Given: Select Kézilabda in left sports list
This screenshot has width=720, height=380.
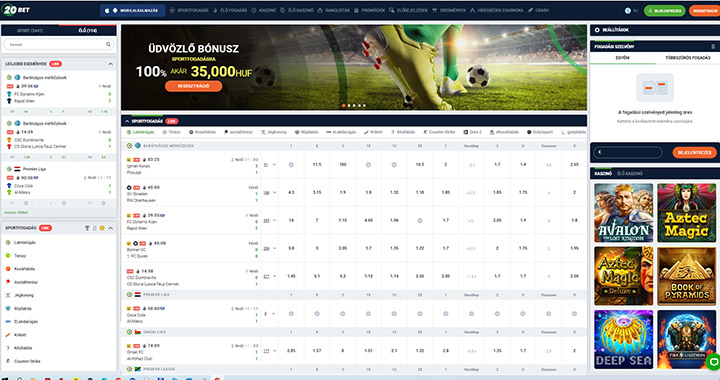Looking at the screenshot, I should coord(23,348).
